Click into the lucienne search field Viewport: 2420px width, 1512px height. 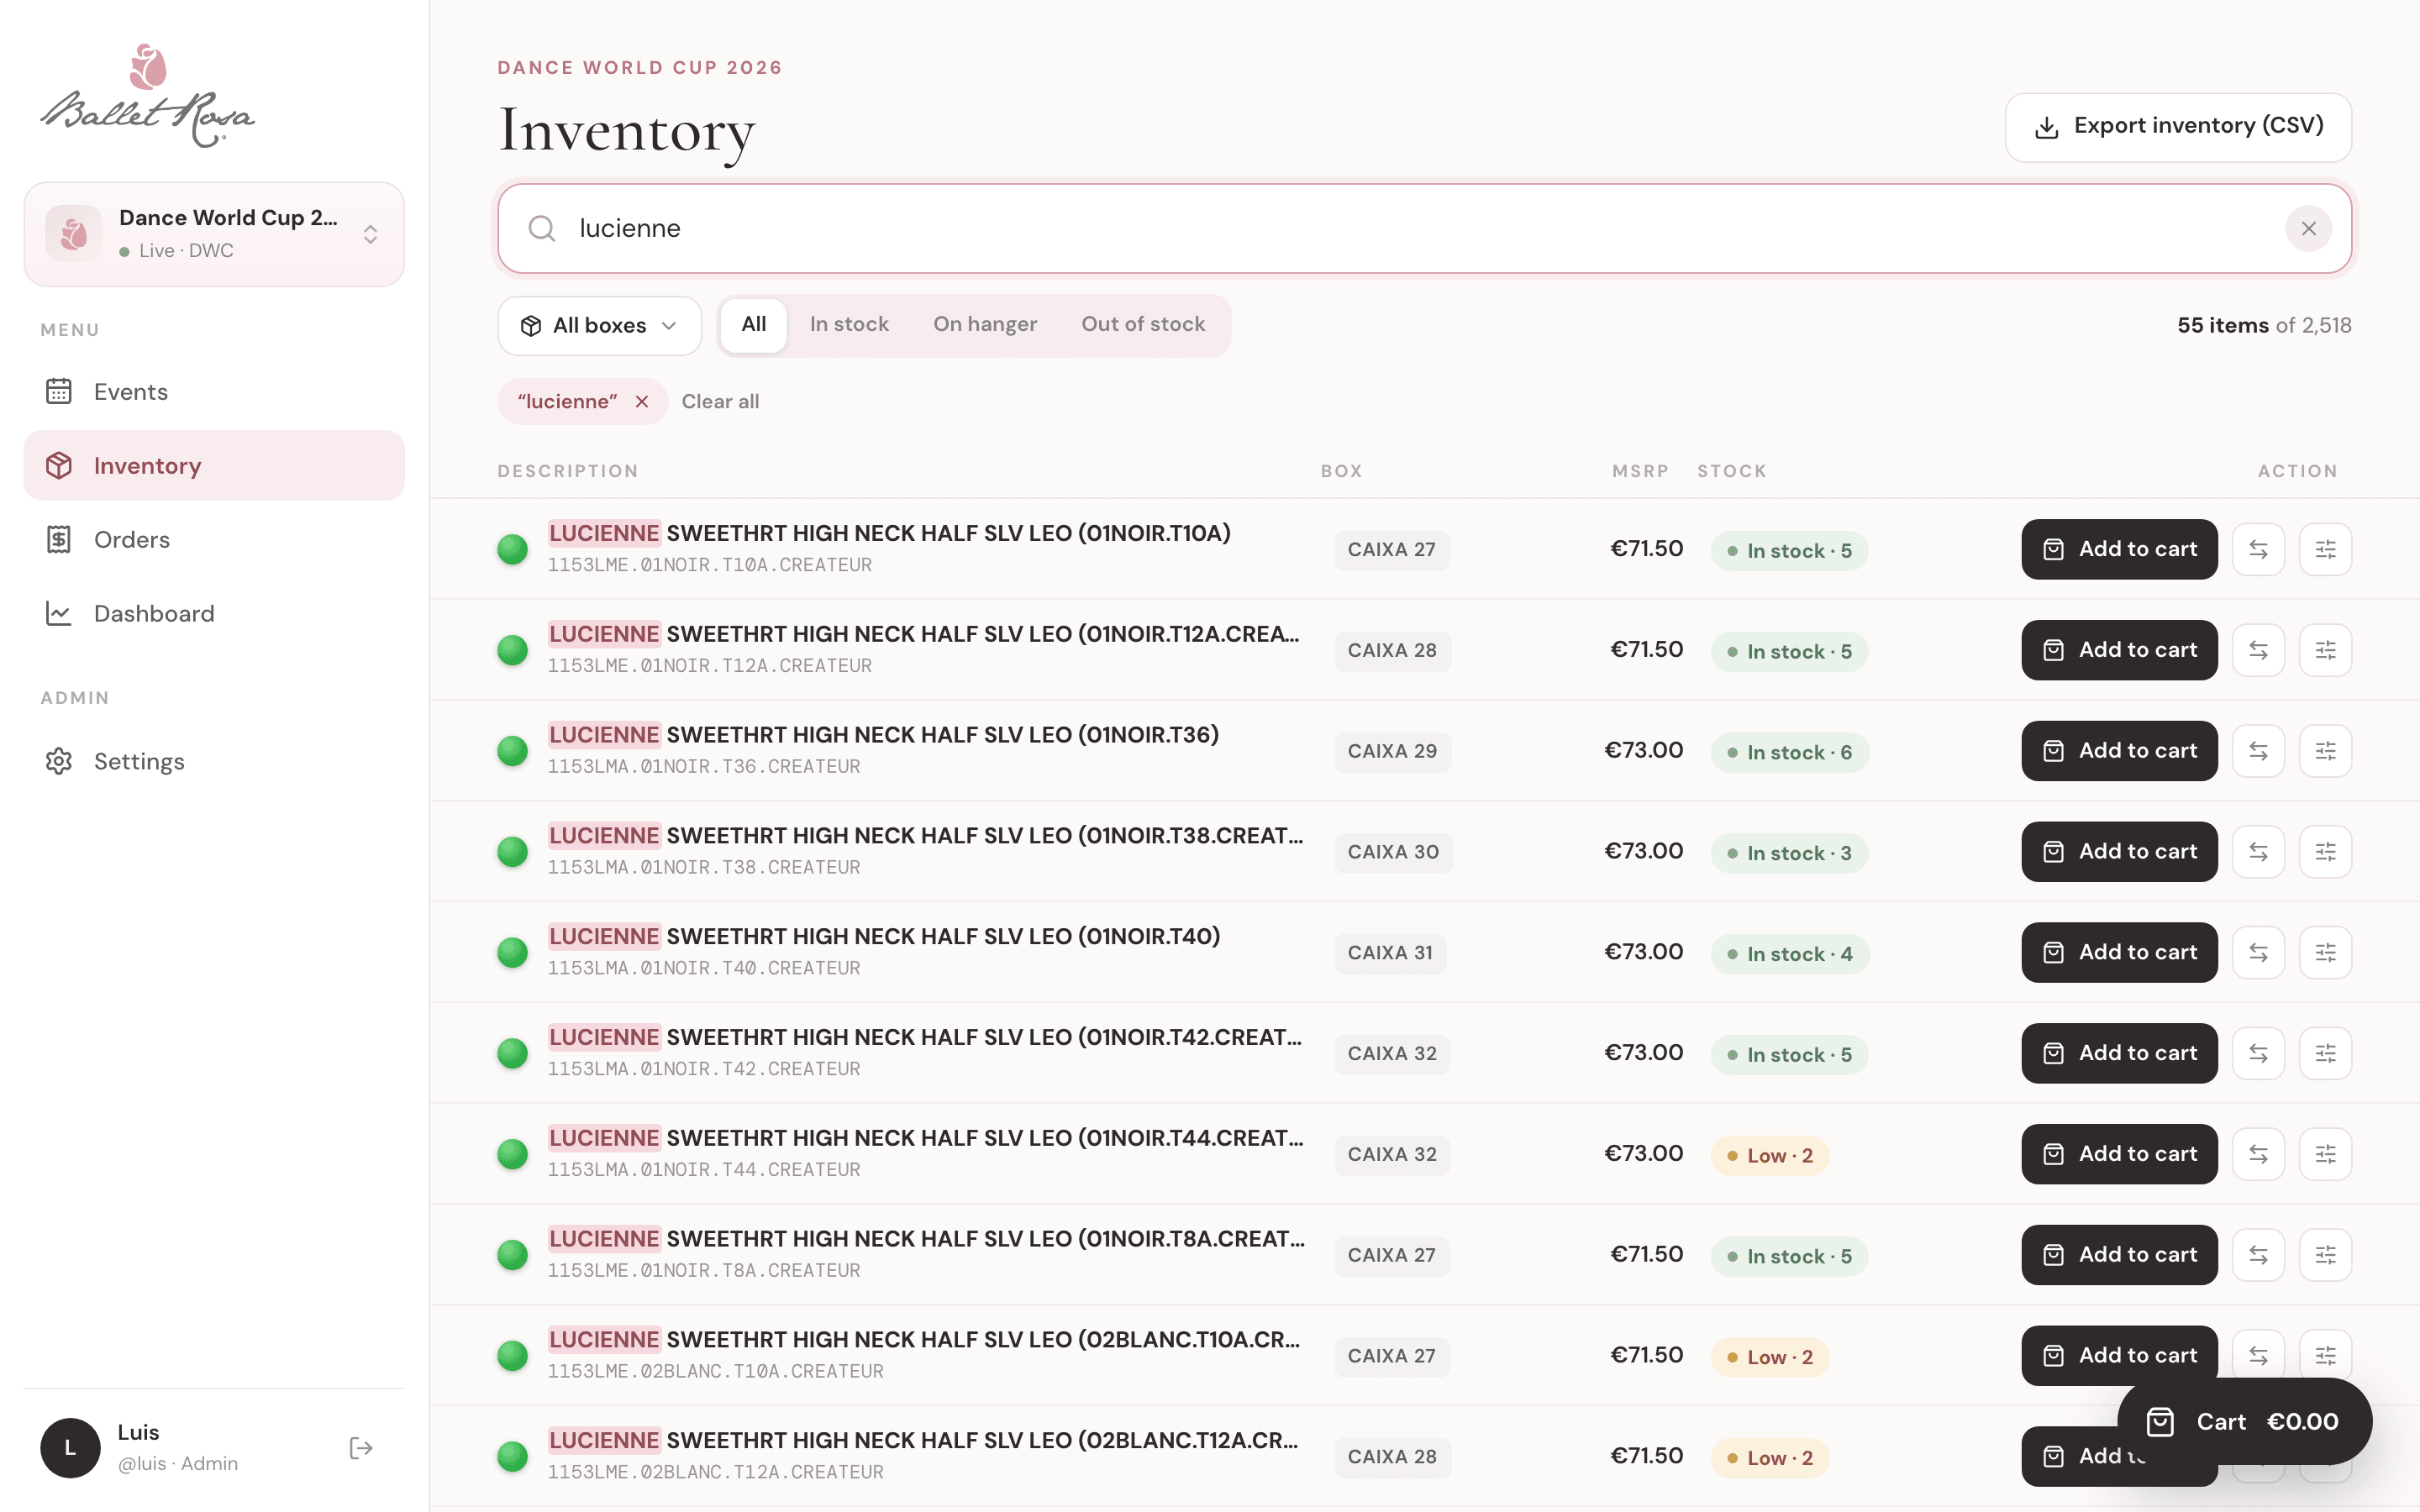click(1424, 229)
